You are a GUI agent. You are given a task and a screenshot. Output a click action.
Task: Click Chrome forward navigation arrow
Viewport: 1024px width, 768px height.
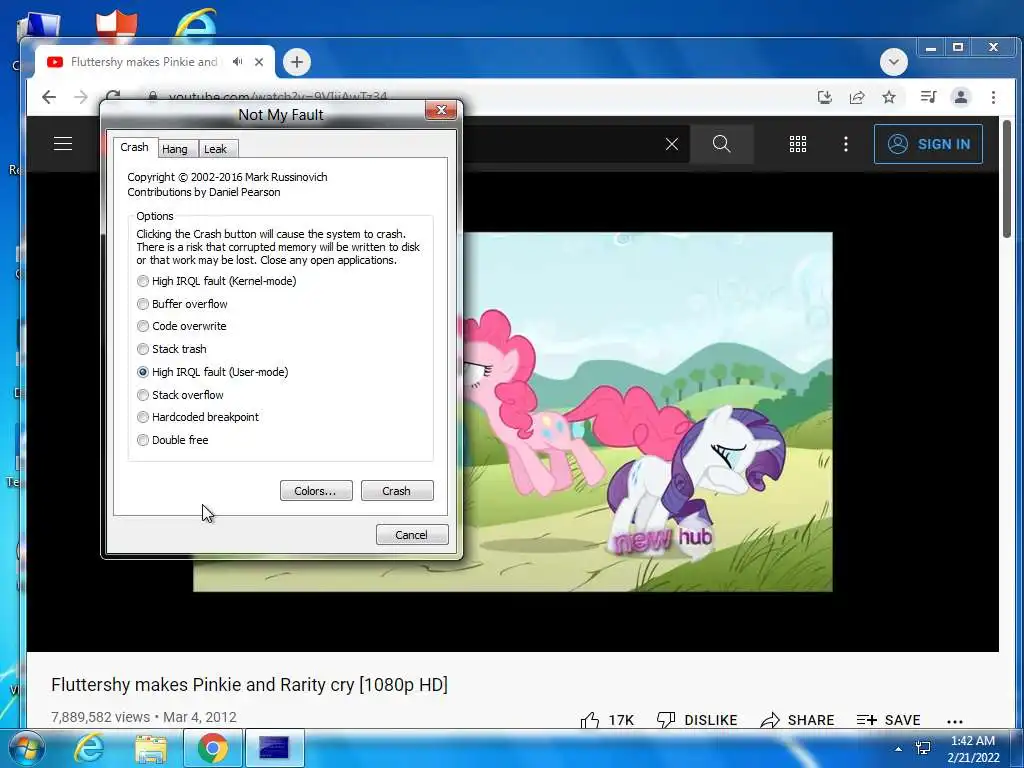click(x=80, y=97)
